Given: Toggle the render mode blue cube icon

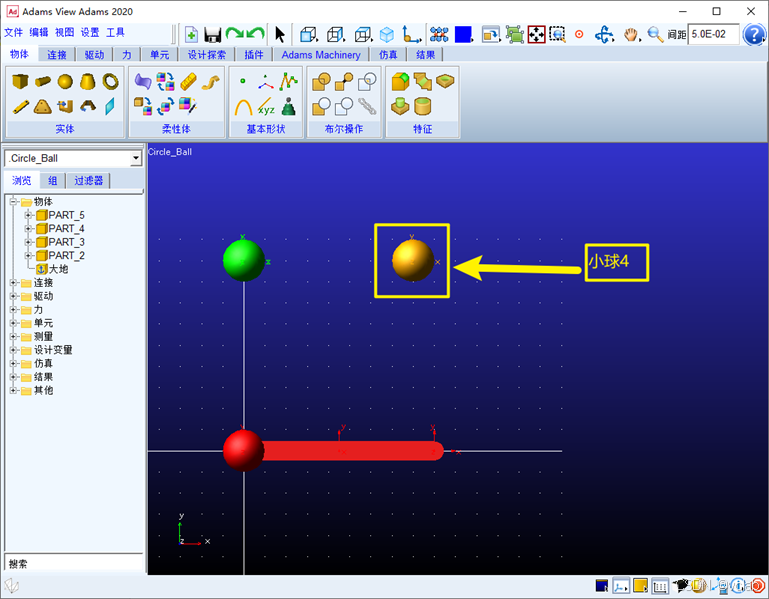Looking at the screenshot, I should tap(387, 34).
